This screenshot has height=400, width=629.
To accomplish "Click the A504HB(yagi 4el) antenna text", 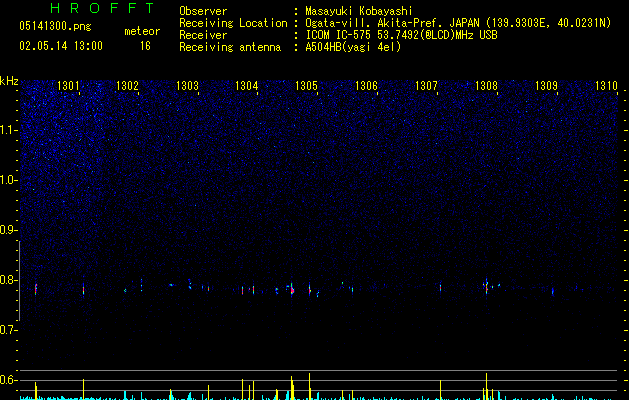I will (x=353, y=47).
